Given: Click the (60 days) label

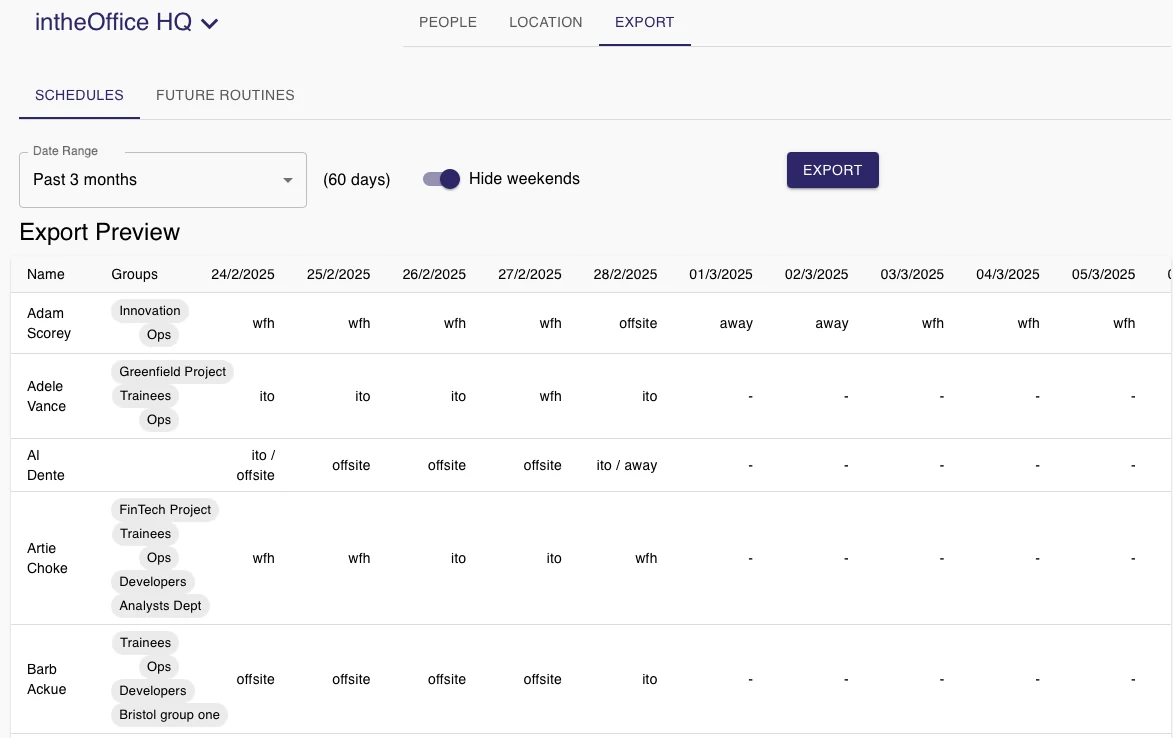Looking at the screenshot, I should click(357, 179).
